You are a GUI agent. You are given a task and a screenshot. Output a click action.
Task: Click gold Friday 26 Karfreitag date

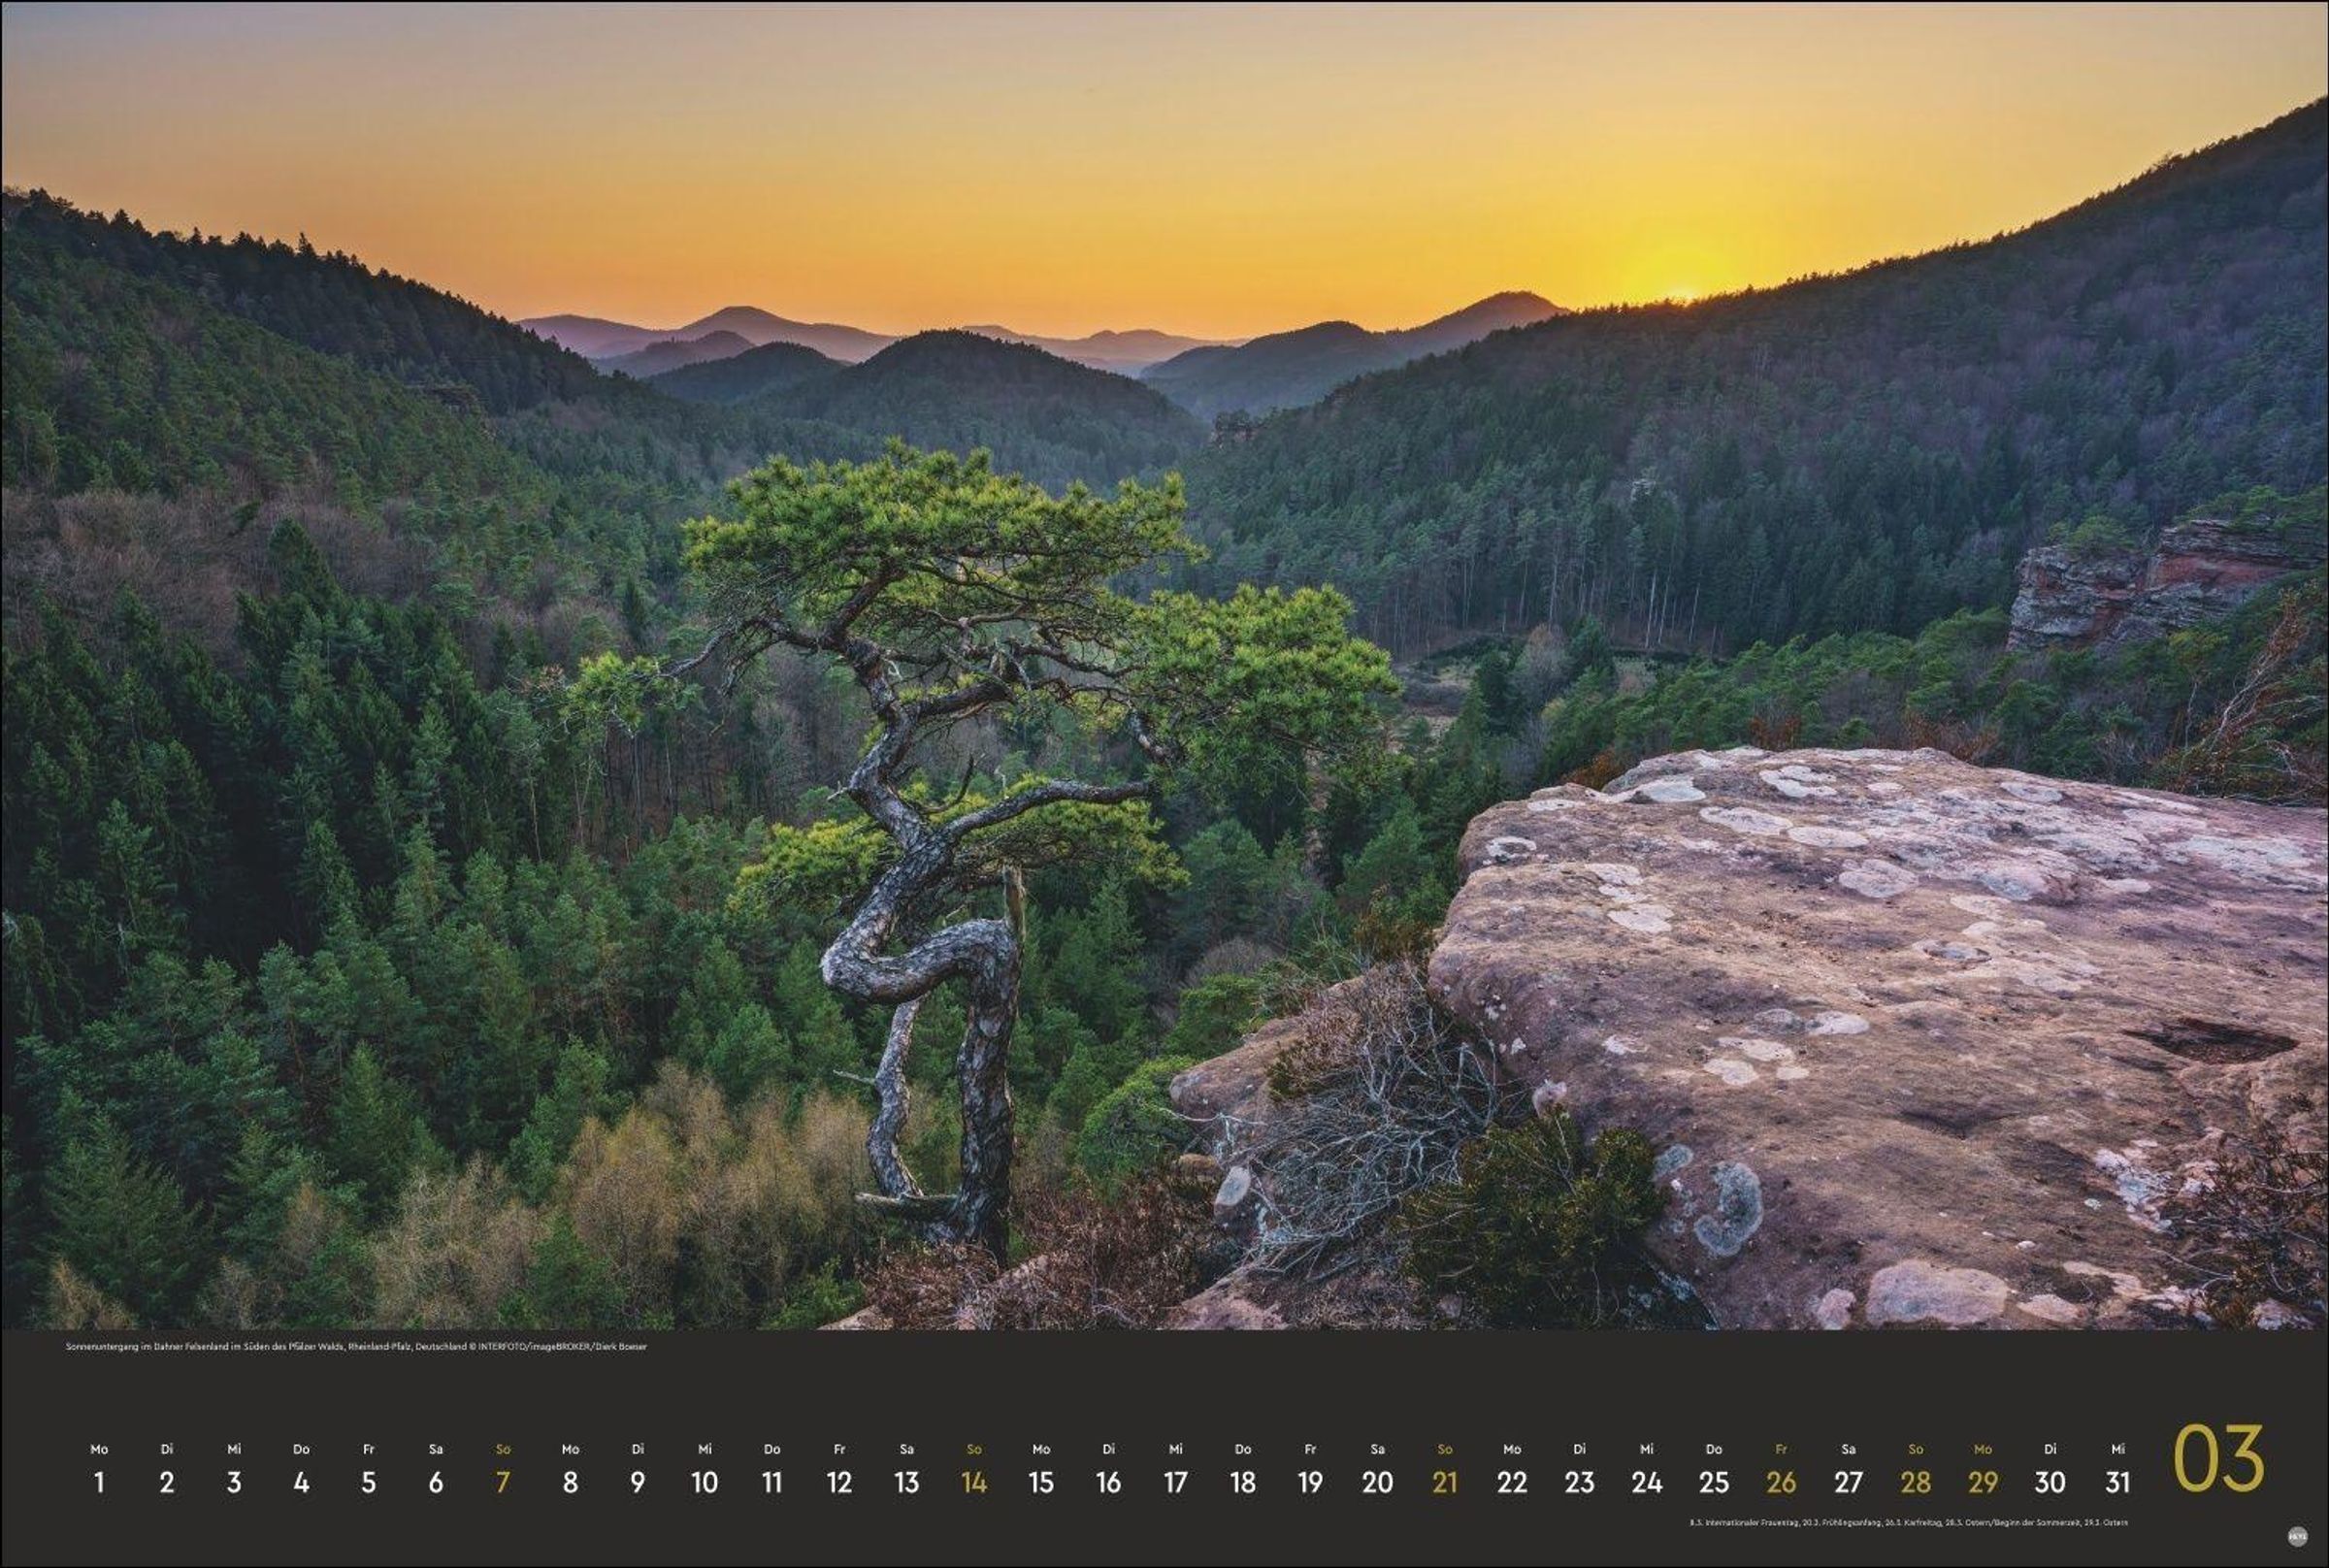[1781, 1482]
